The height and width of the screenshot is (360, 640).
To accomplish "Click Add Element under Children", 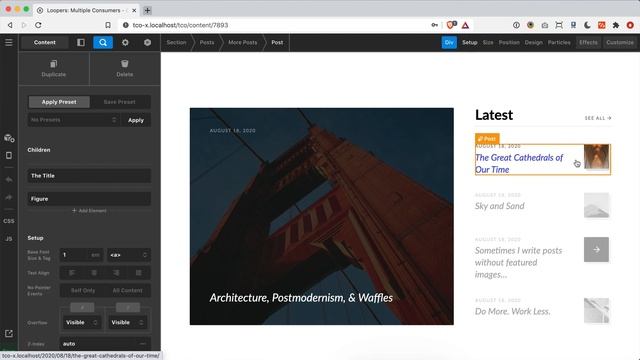I will 89,211.
